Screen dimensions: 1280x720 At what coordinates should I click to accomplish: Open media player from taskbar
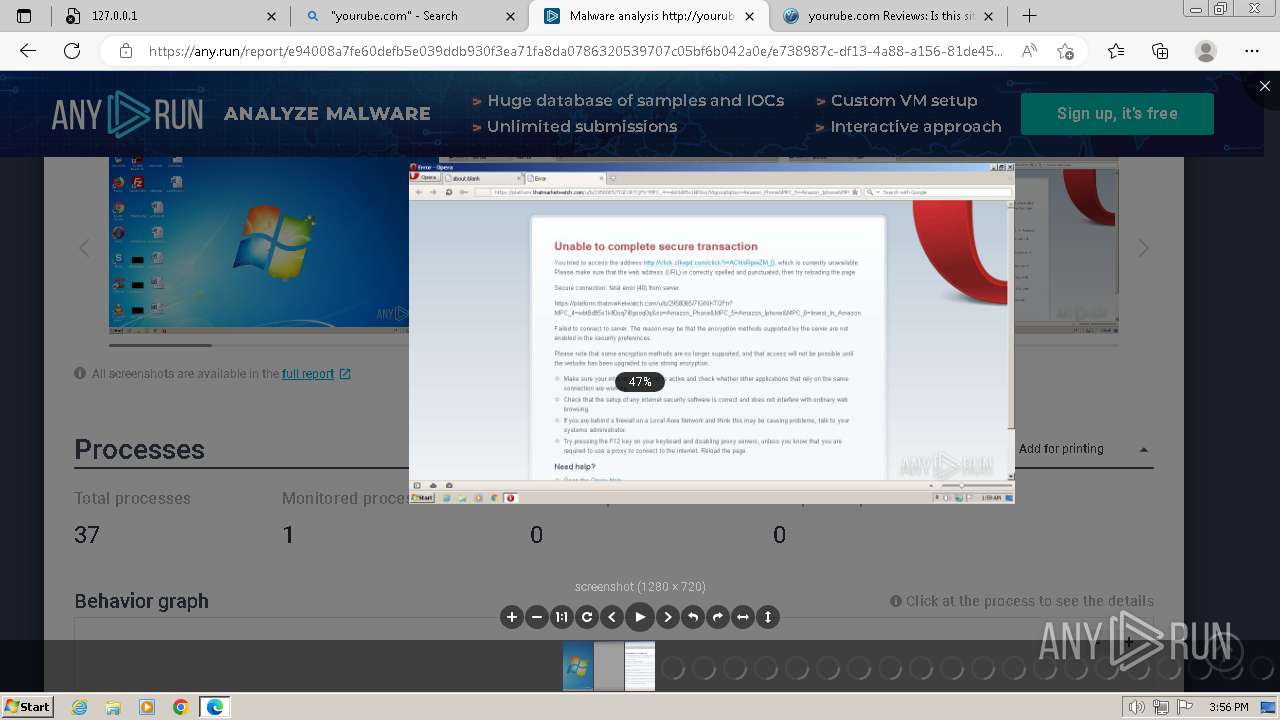(147, 707)
